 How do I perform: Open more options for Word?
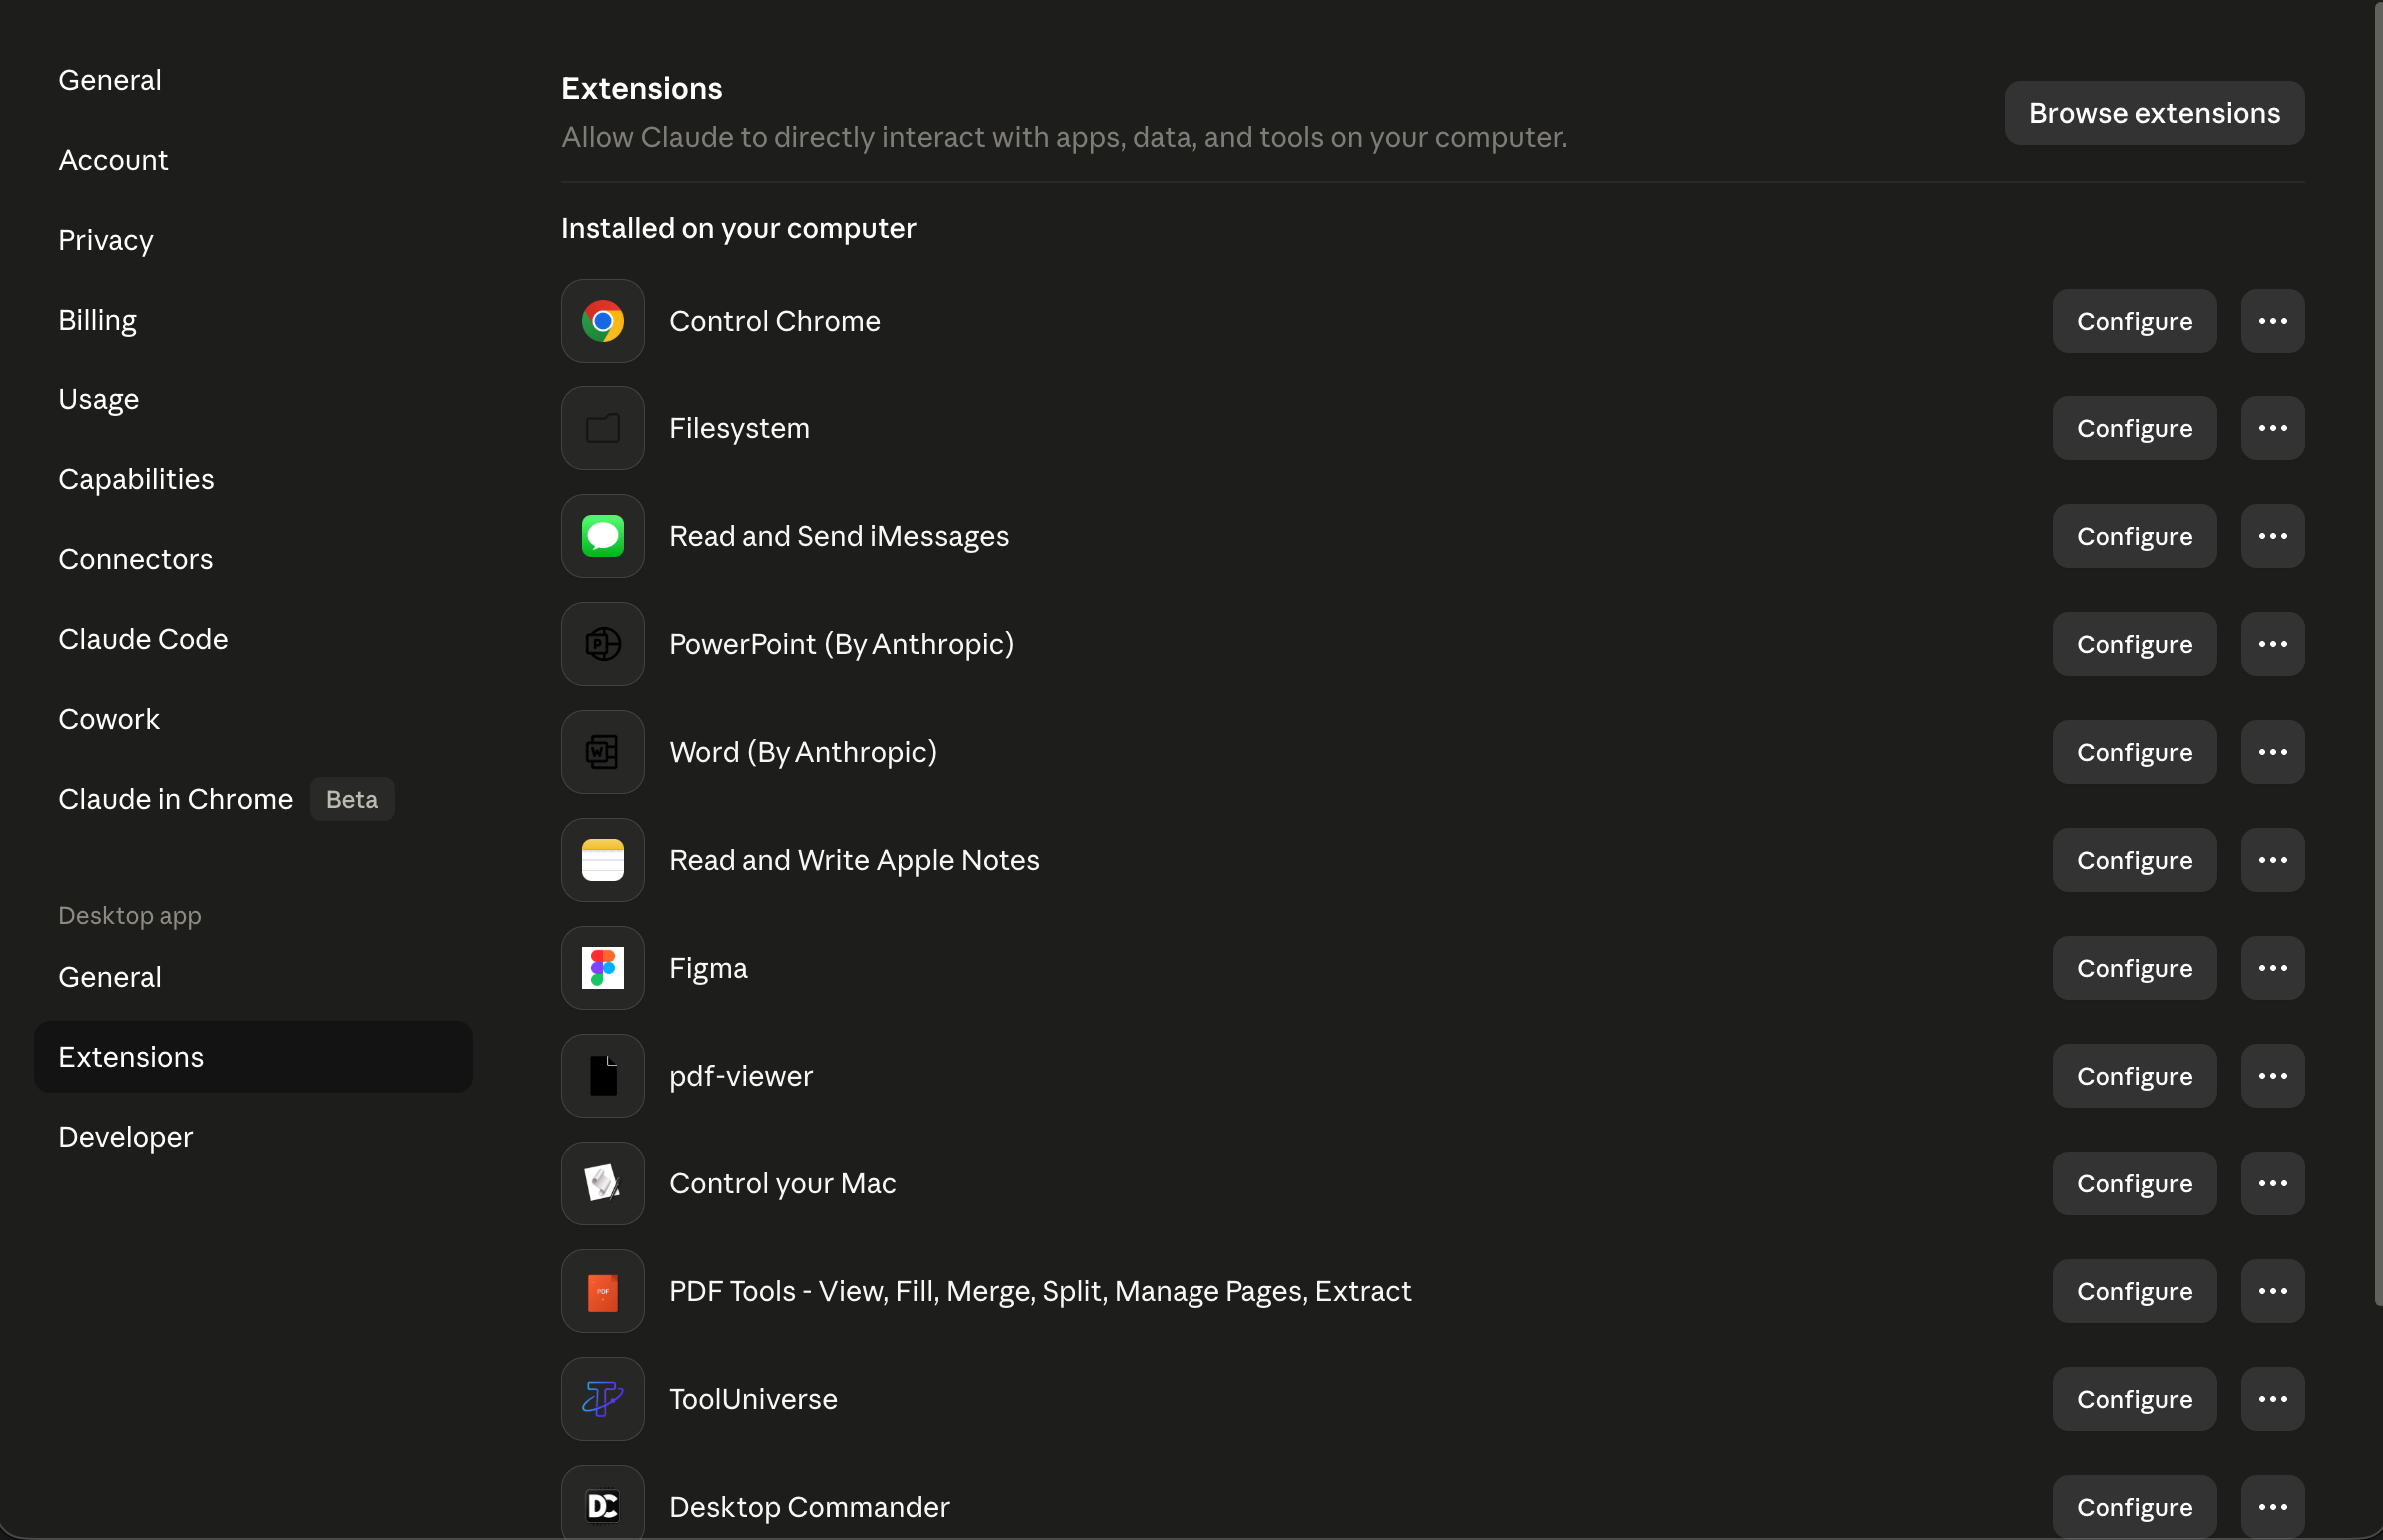click(x=2273, y=752)
